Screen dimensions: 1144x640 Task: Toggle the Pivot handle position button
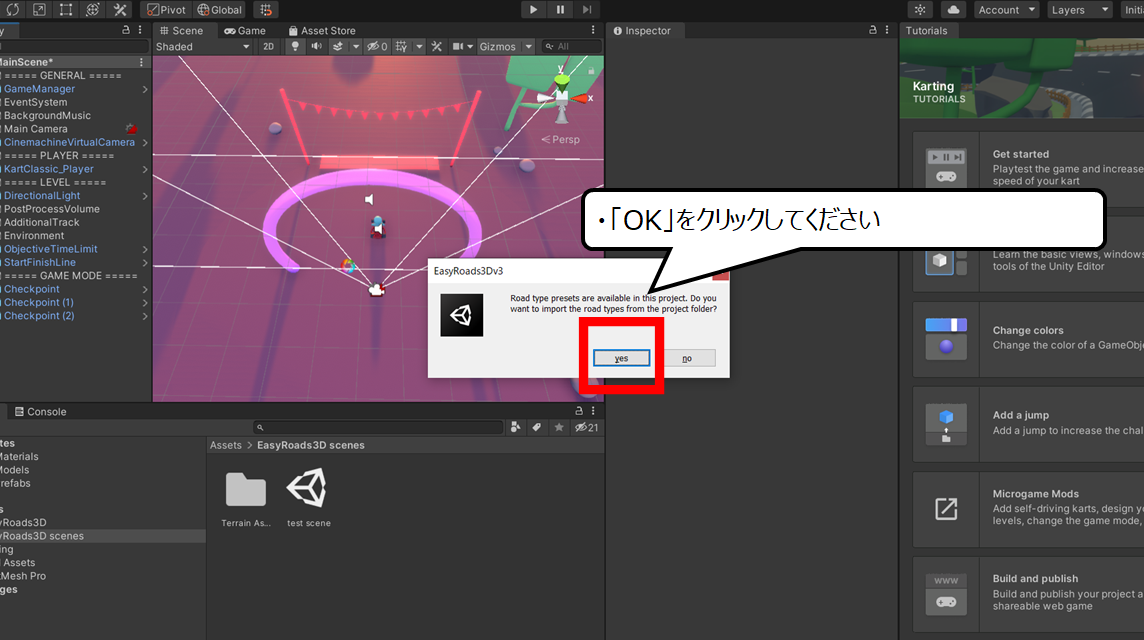pyautogui.click(x=166, y=9)
